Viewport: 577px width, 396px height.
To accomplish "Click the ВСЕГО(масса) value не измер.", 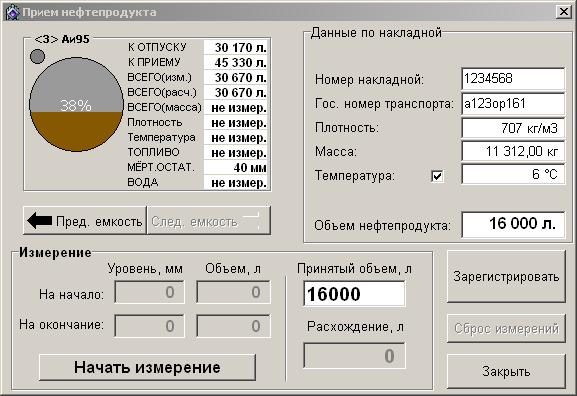I will 236,108.
